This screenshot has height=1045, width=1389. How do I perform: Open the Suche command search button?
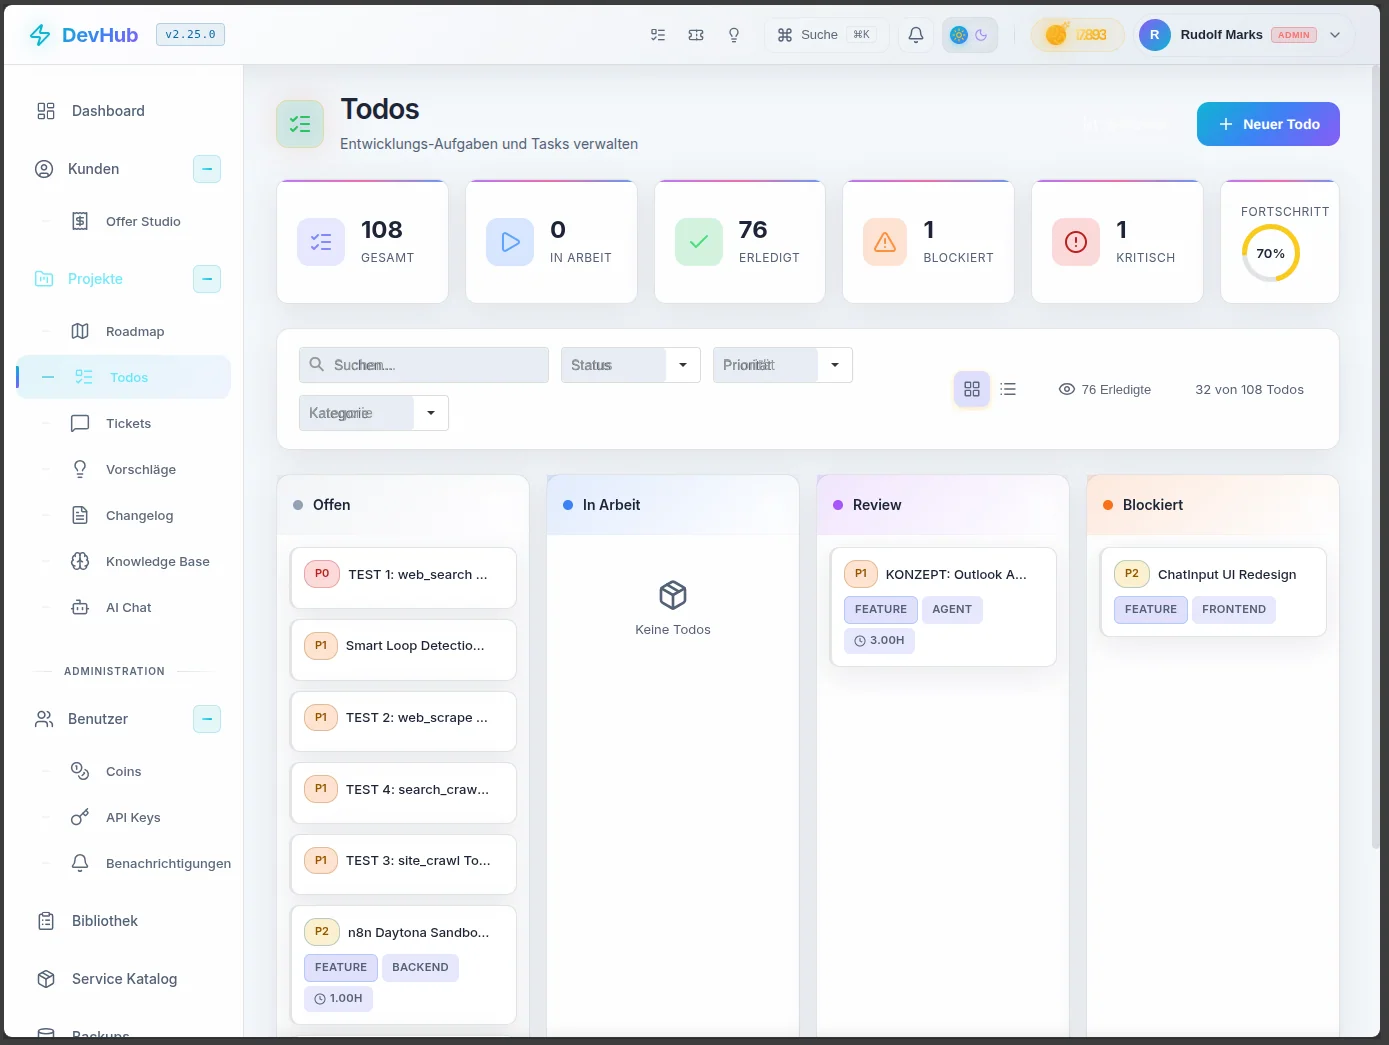(826, 35)
